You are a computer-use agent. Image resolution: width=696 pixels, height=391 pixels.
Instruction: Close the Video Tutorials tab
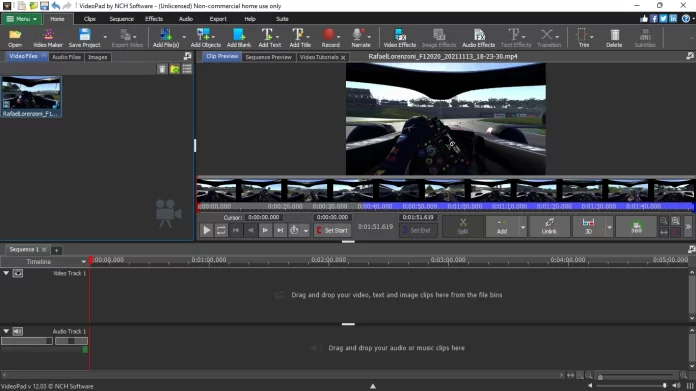343,57
